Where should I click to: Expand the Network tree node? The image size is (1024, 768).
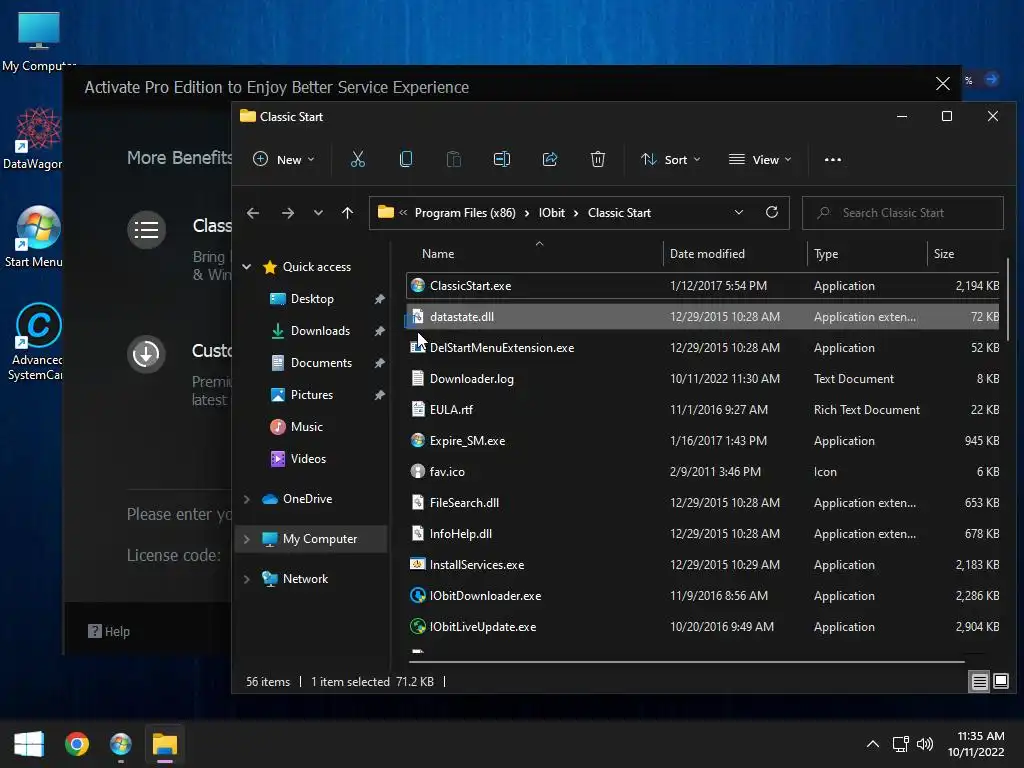(247, 579)
